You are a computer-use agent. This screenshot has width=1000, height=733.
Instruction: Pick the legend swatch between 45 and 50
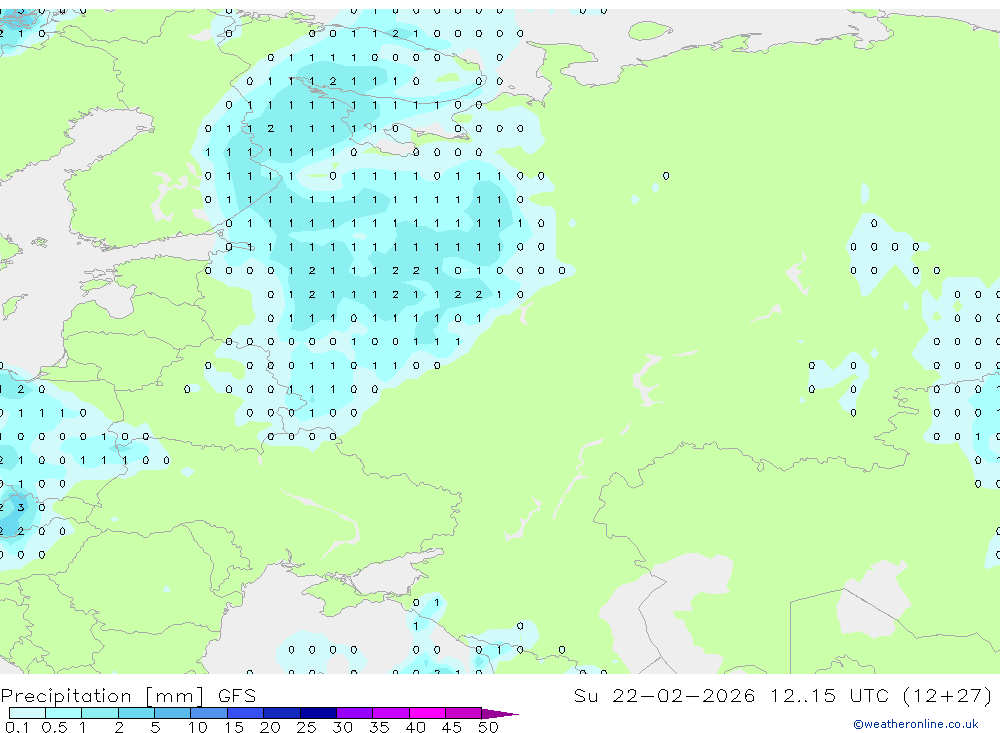click(464, 713)
